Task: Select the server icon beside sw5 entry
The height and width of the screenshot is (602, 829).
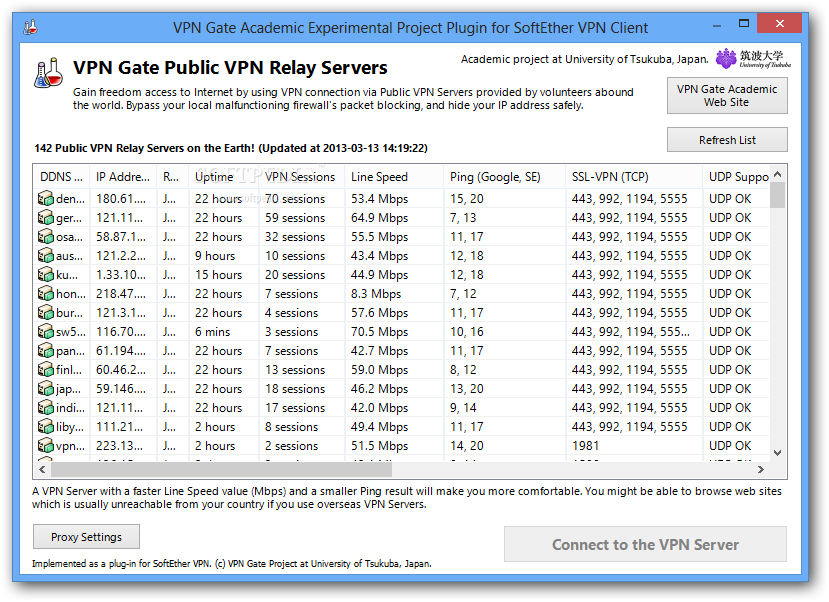Action: pyautogui.click(x=46, y=331)
